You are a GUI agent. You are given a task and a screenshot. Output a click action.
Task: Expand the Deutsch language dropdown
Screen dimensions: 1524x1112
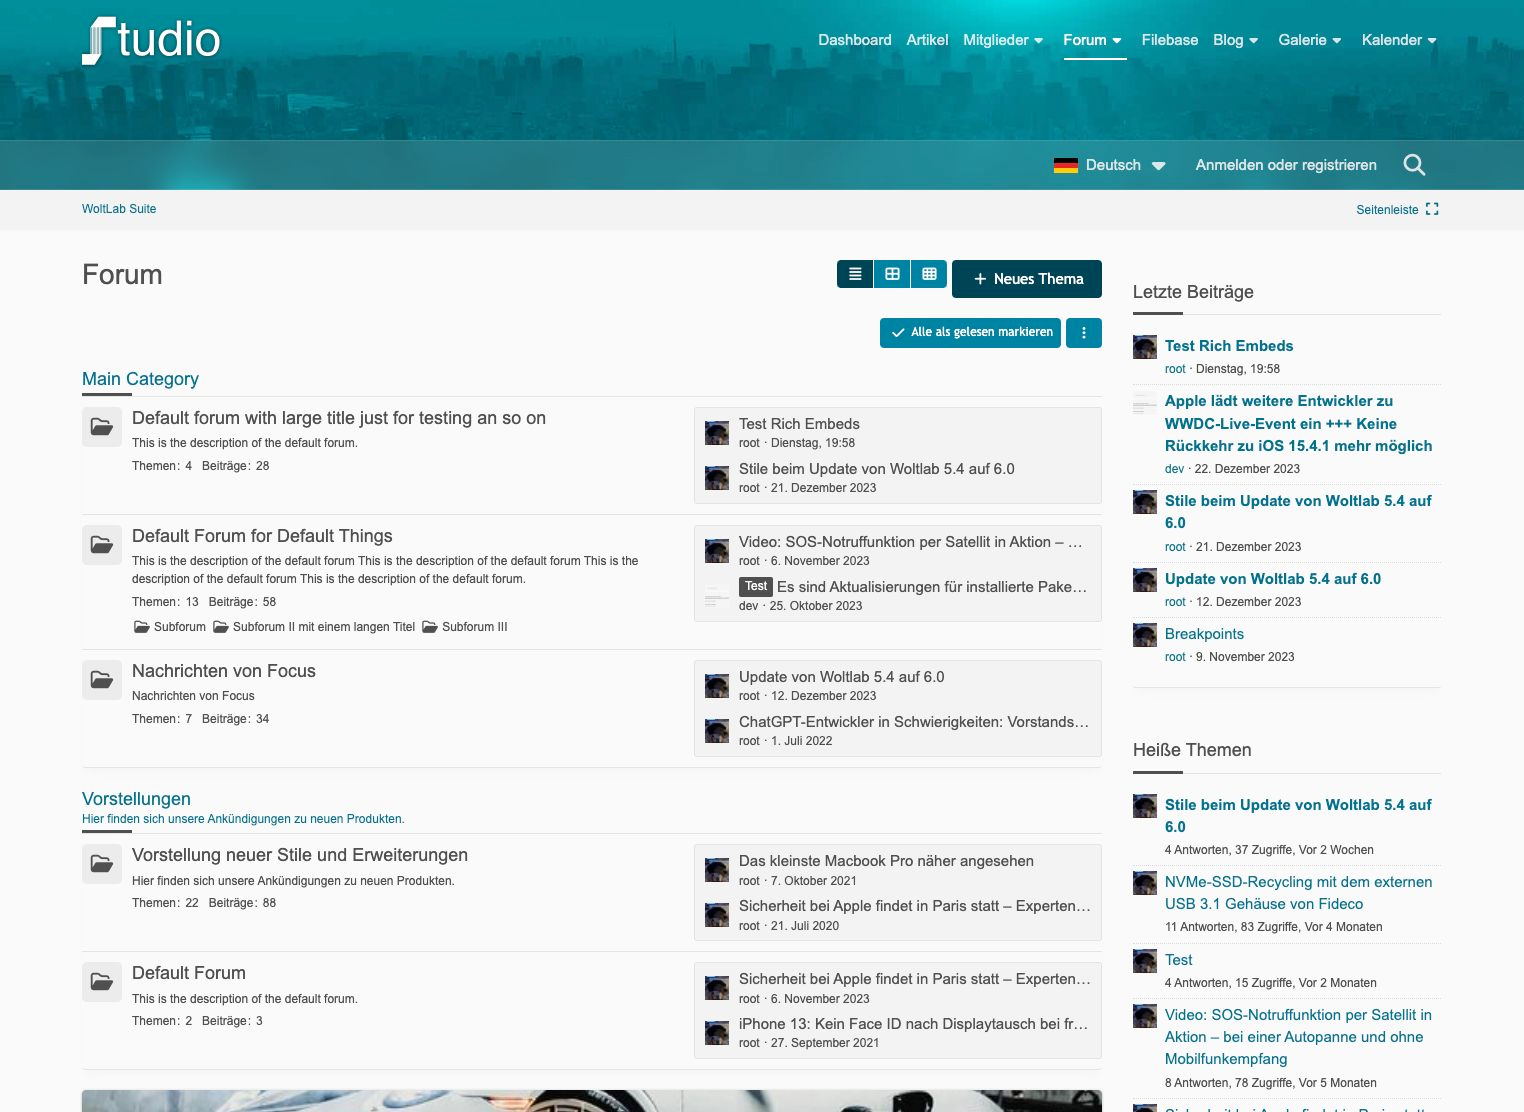point(1158,166)
